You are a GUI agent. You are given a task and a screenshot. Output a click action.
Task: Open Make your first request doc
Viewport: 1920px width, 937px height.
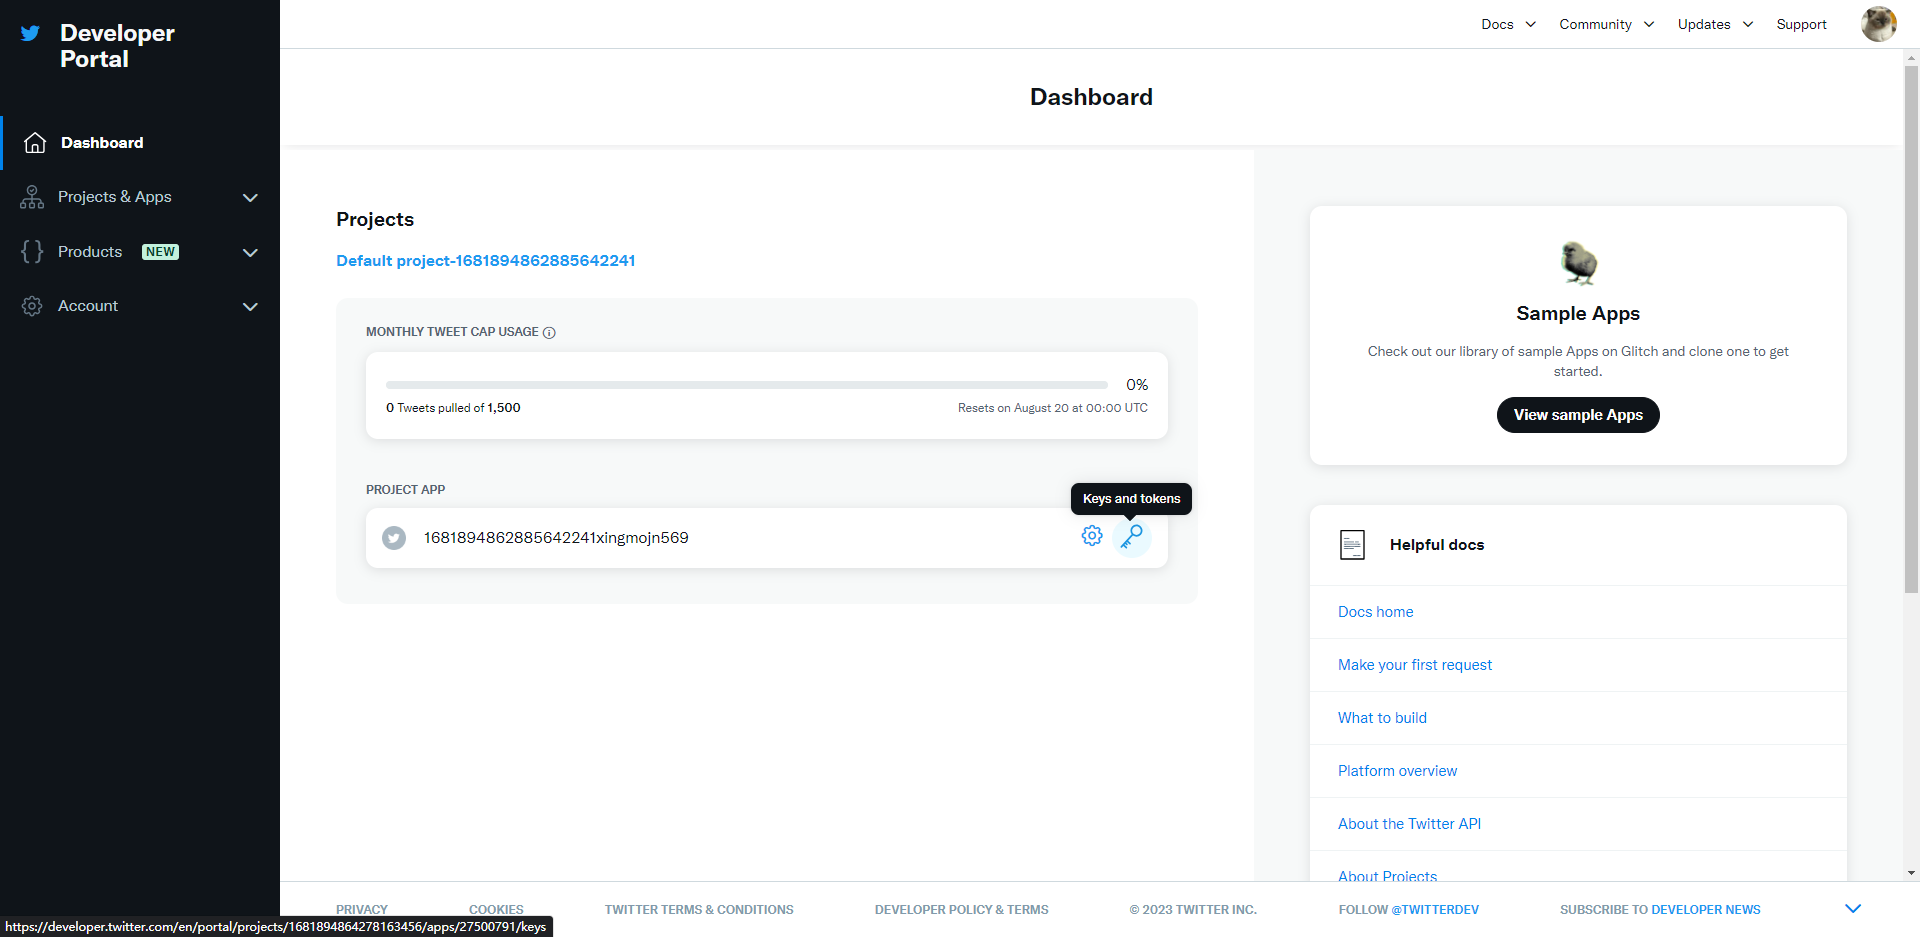point(1414,665)
